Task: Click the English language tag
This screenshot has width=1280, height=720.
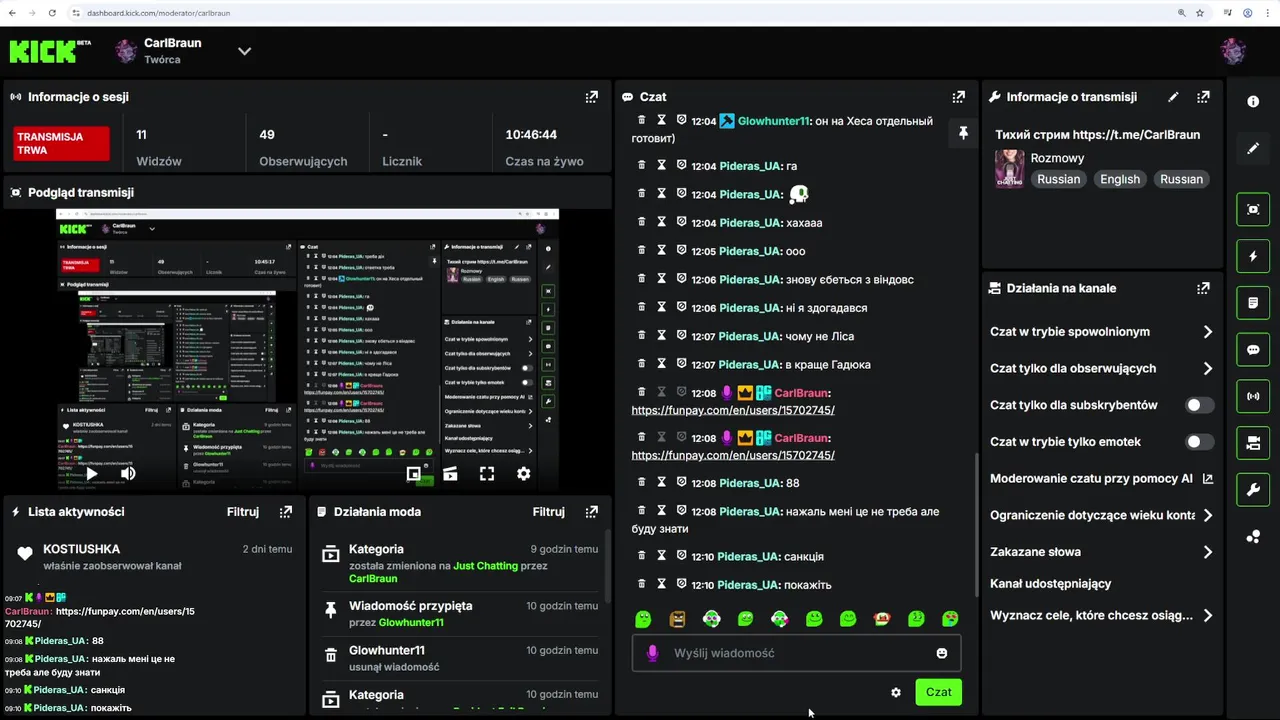Action: pos(1119,179)
